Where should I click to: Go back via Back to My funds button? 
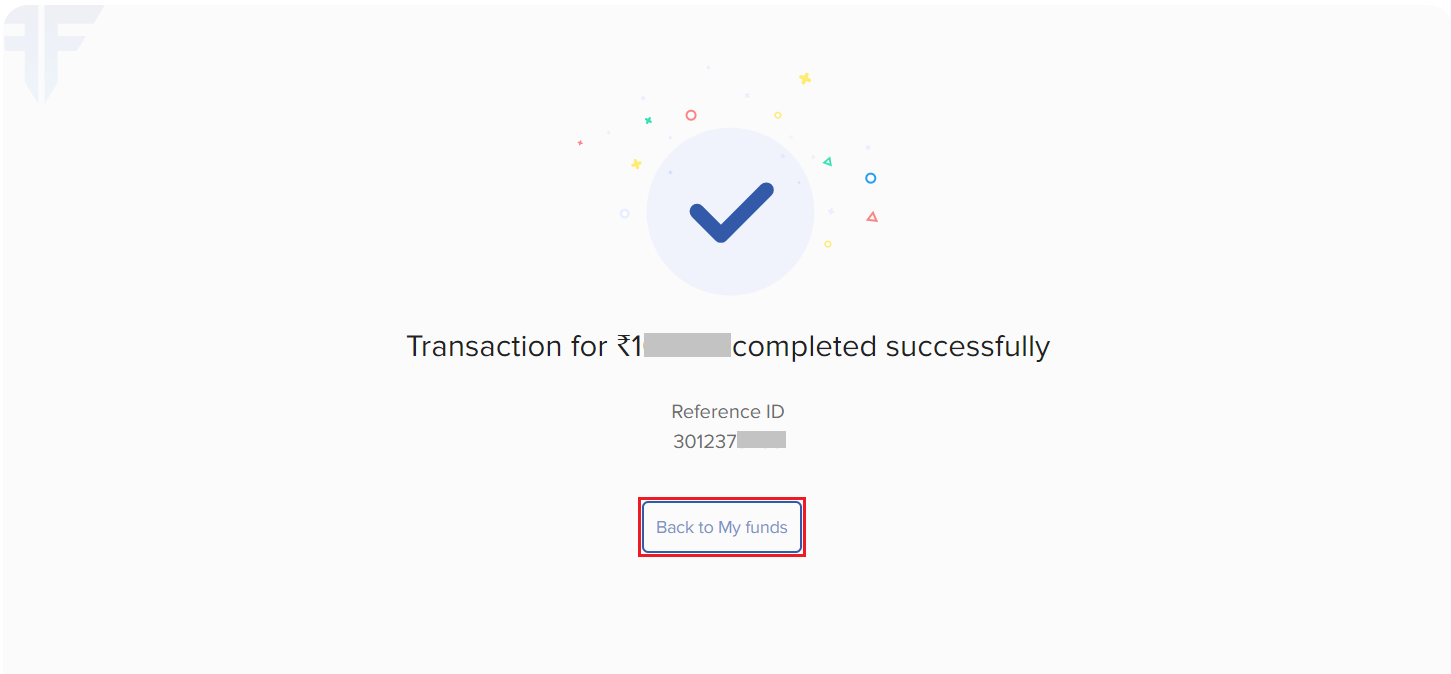(x=722, y=527)
